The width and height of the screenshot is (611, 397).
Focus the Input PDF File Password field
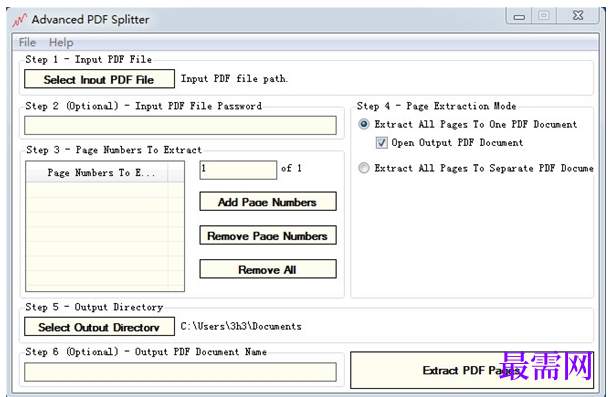180,125
